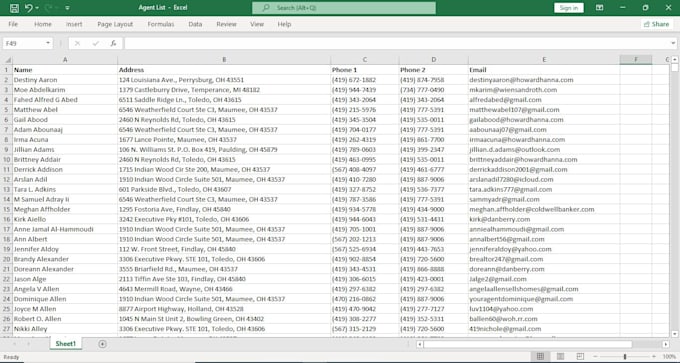Click the Insert Function fx icon
The image size is (680, 363).
tap(113, 43)
